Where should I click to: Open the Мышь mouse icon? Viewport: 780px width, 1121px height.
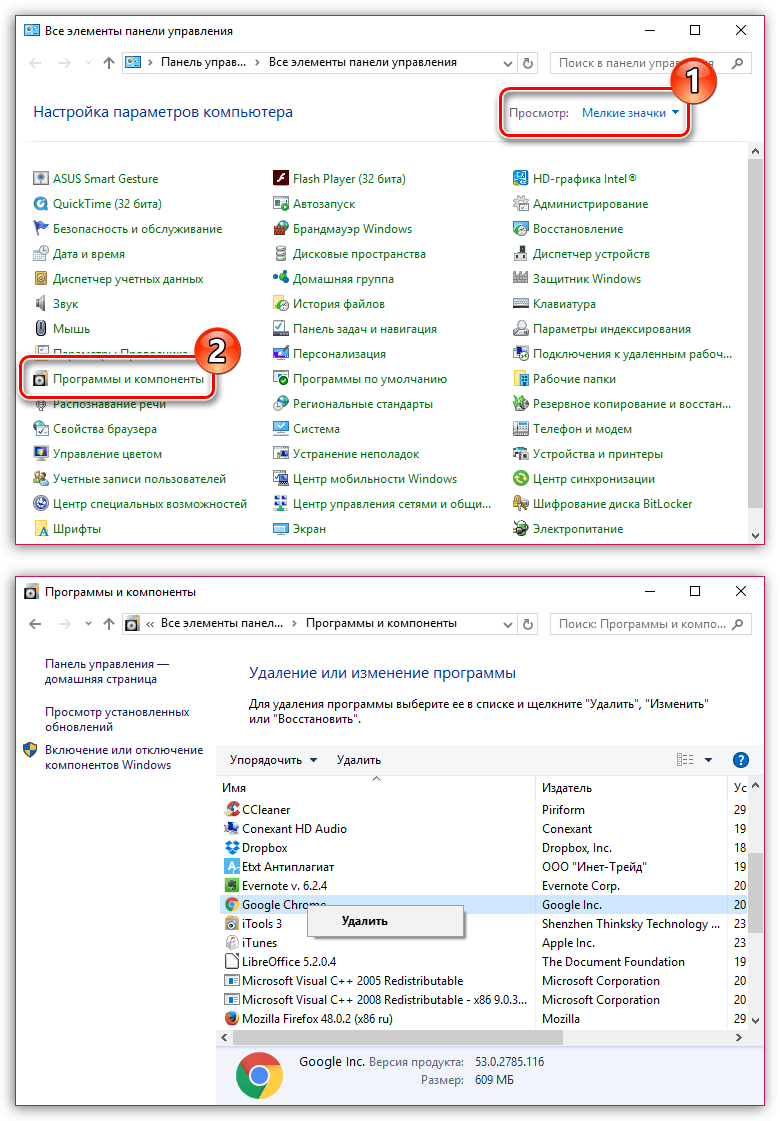pyautogui.click(x=41, y=329)
